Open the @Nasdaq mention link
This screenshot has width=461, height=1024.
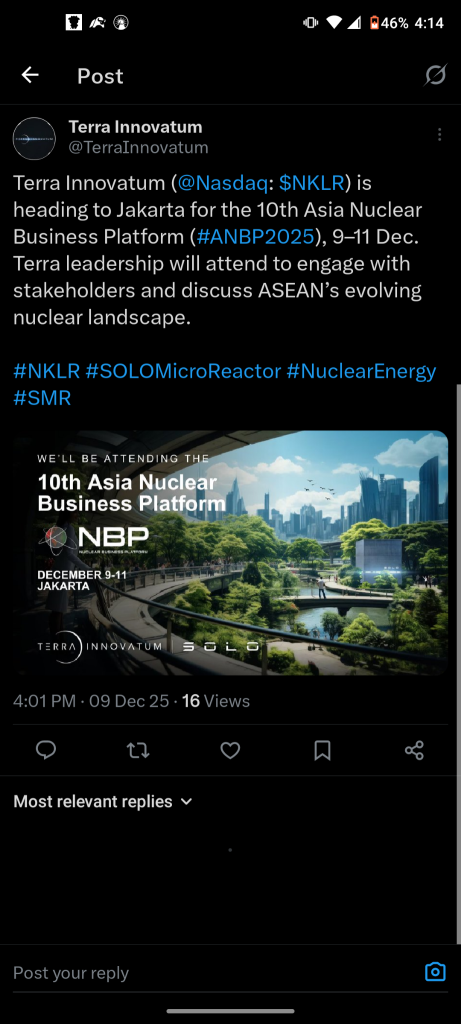click(x=222, y=183)
